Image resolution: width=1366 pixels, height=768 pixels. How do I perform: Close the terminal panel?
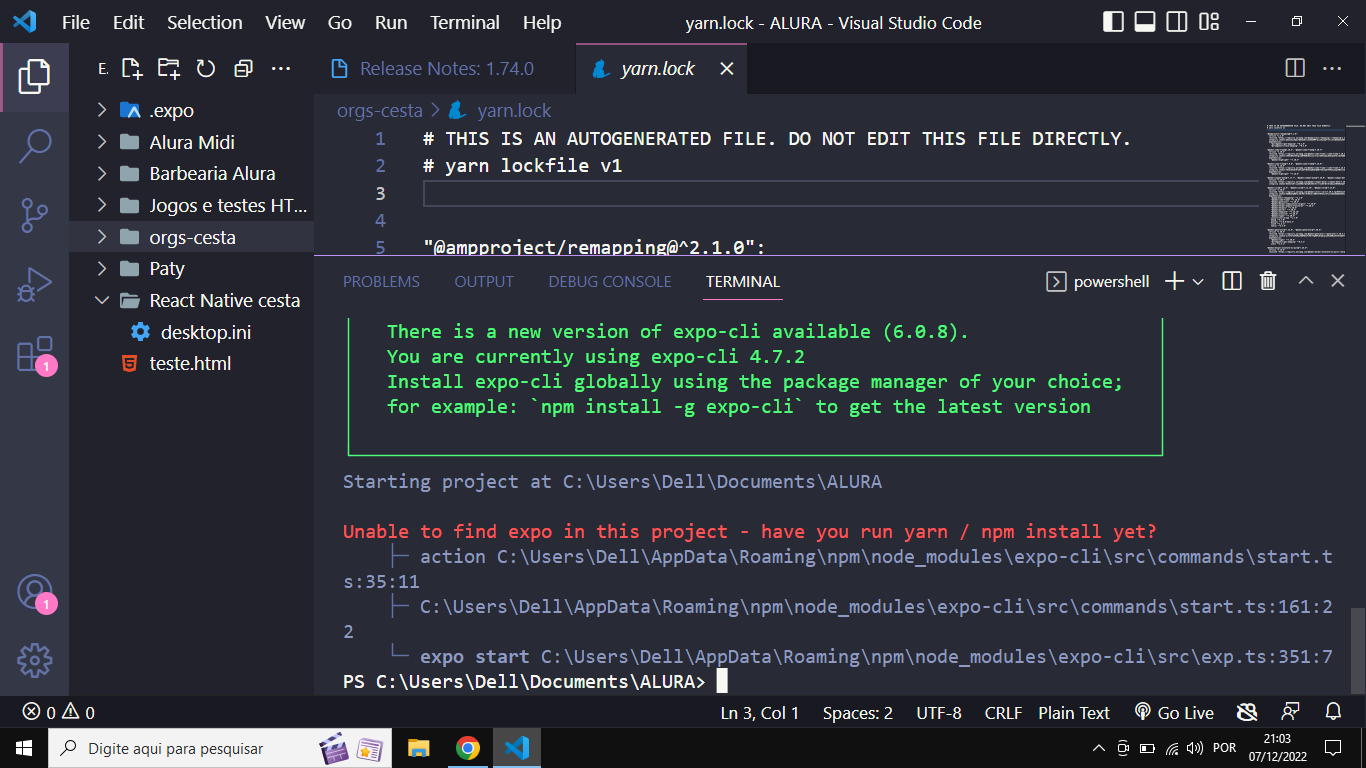[x=1338, y=282]
